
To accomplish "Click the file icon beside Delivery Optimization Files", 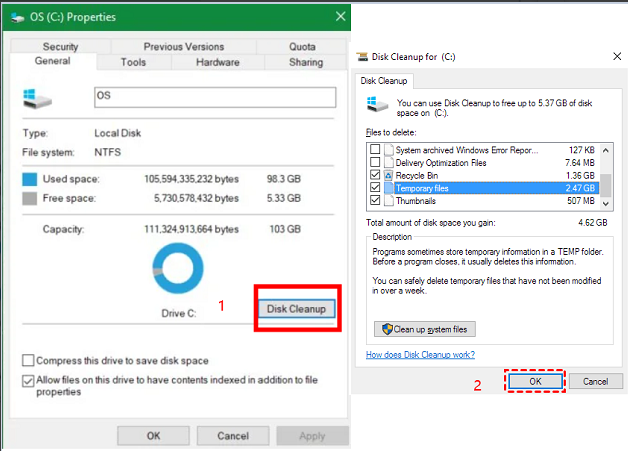I will click(x=387, y=161).
